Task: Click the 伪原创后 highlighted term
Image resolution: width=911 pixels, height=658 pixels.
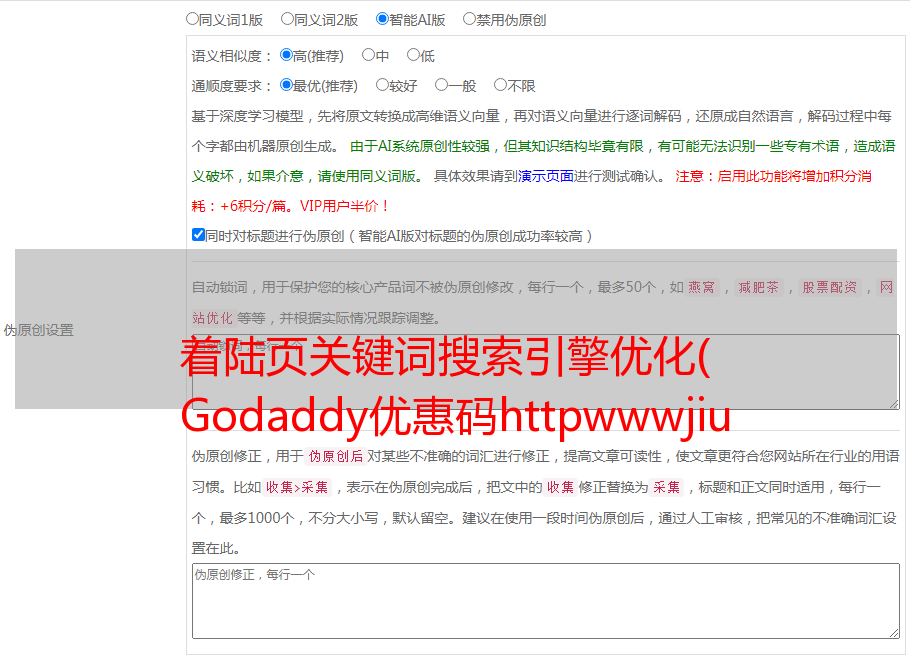Action: tap(336, 456)
